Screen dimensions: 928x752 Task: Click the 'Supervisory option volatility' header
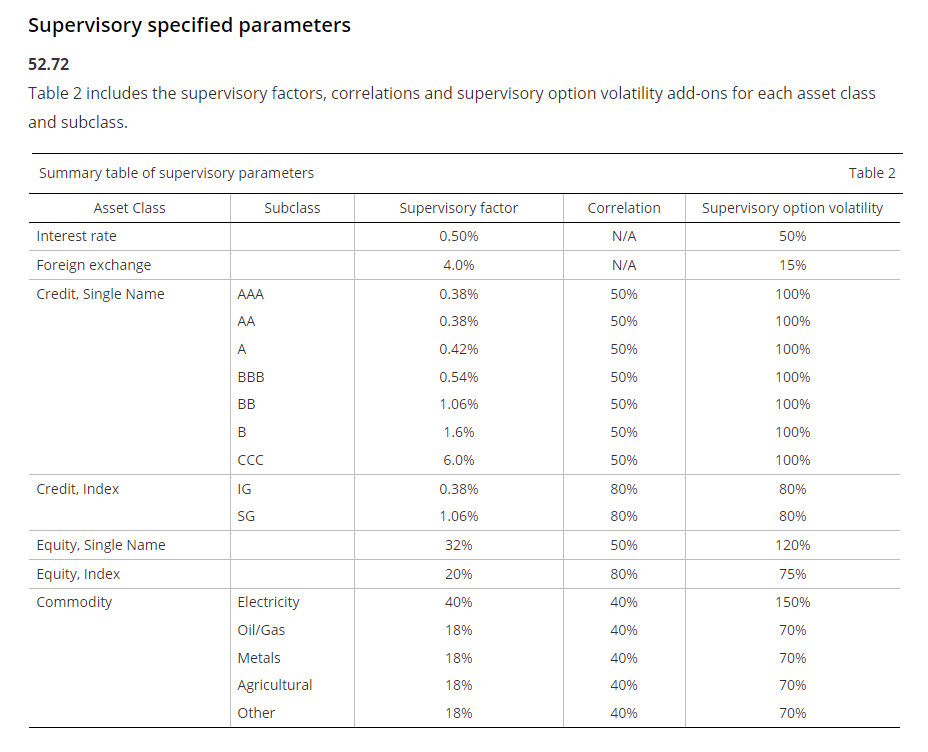pos(792,208)
